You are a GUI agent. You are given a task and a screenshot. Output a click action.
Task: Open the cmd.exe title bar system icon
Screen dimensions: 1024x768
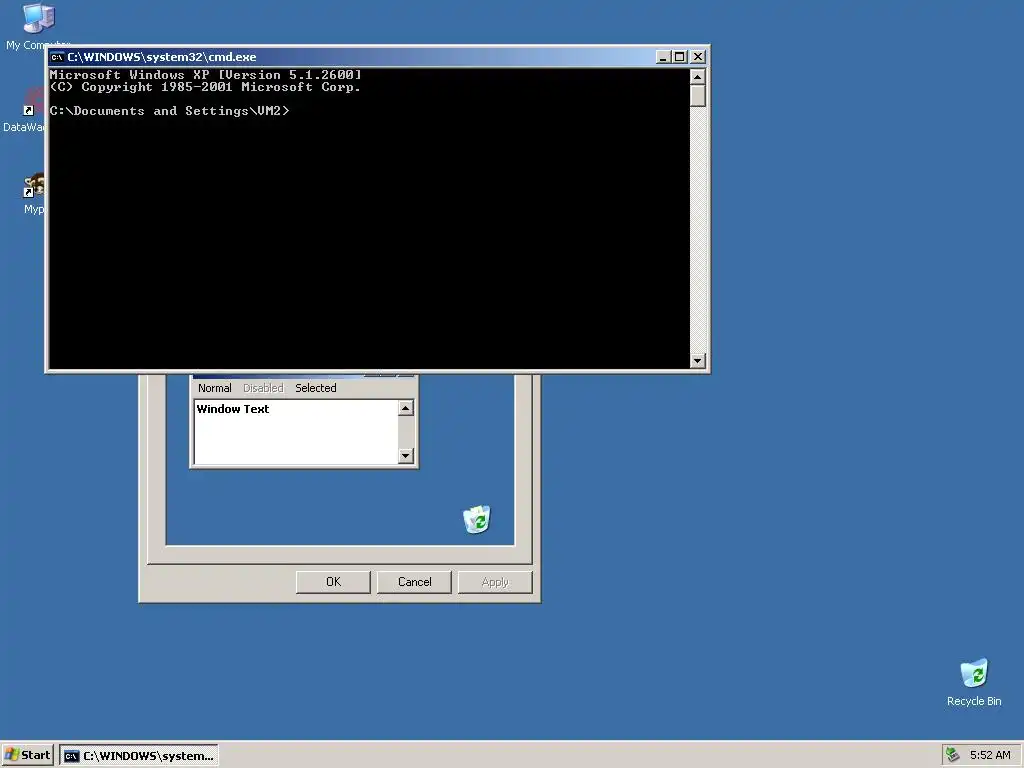[x=57, y=57]
